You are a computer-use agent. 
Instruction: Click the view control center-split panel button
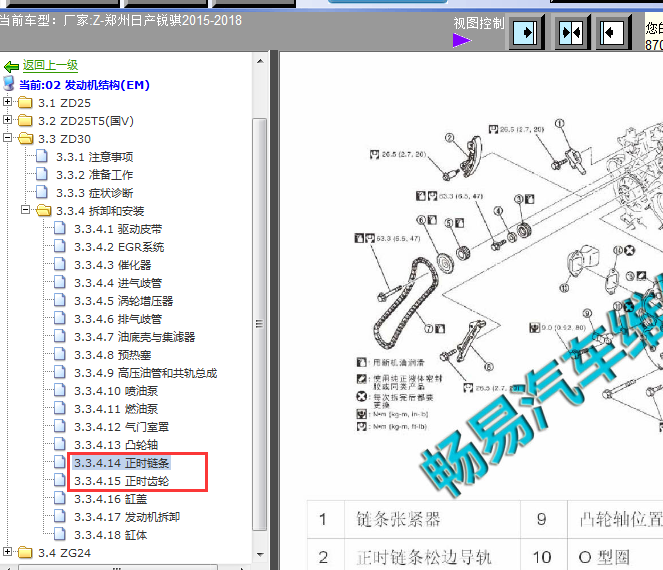pos(571,32)
